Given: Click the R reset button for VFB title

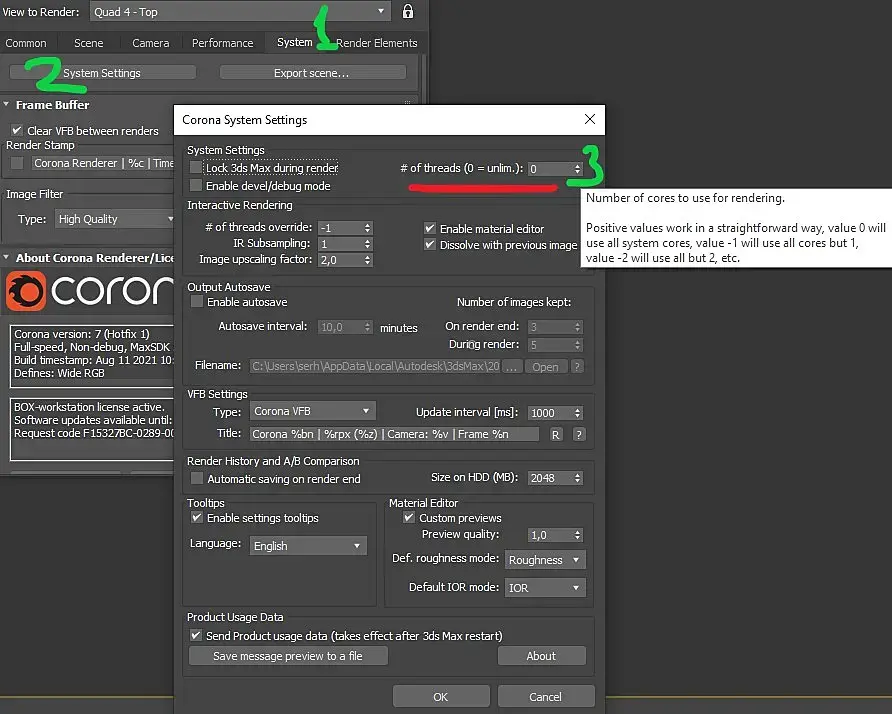Looking at the screenshot, I should point(555,435).
